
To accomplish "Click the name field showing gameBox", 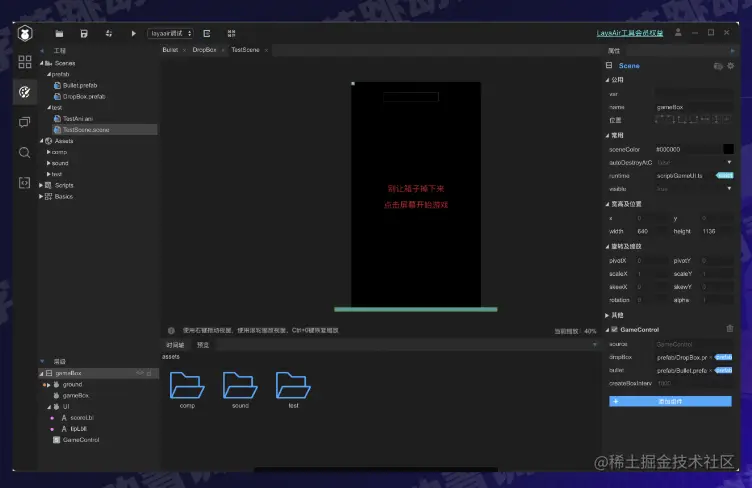I will tap(694, 107).
